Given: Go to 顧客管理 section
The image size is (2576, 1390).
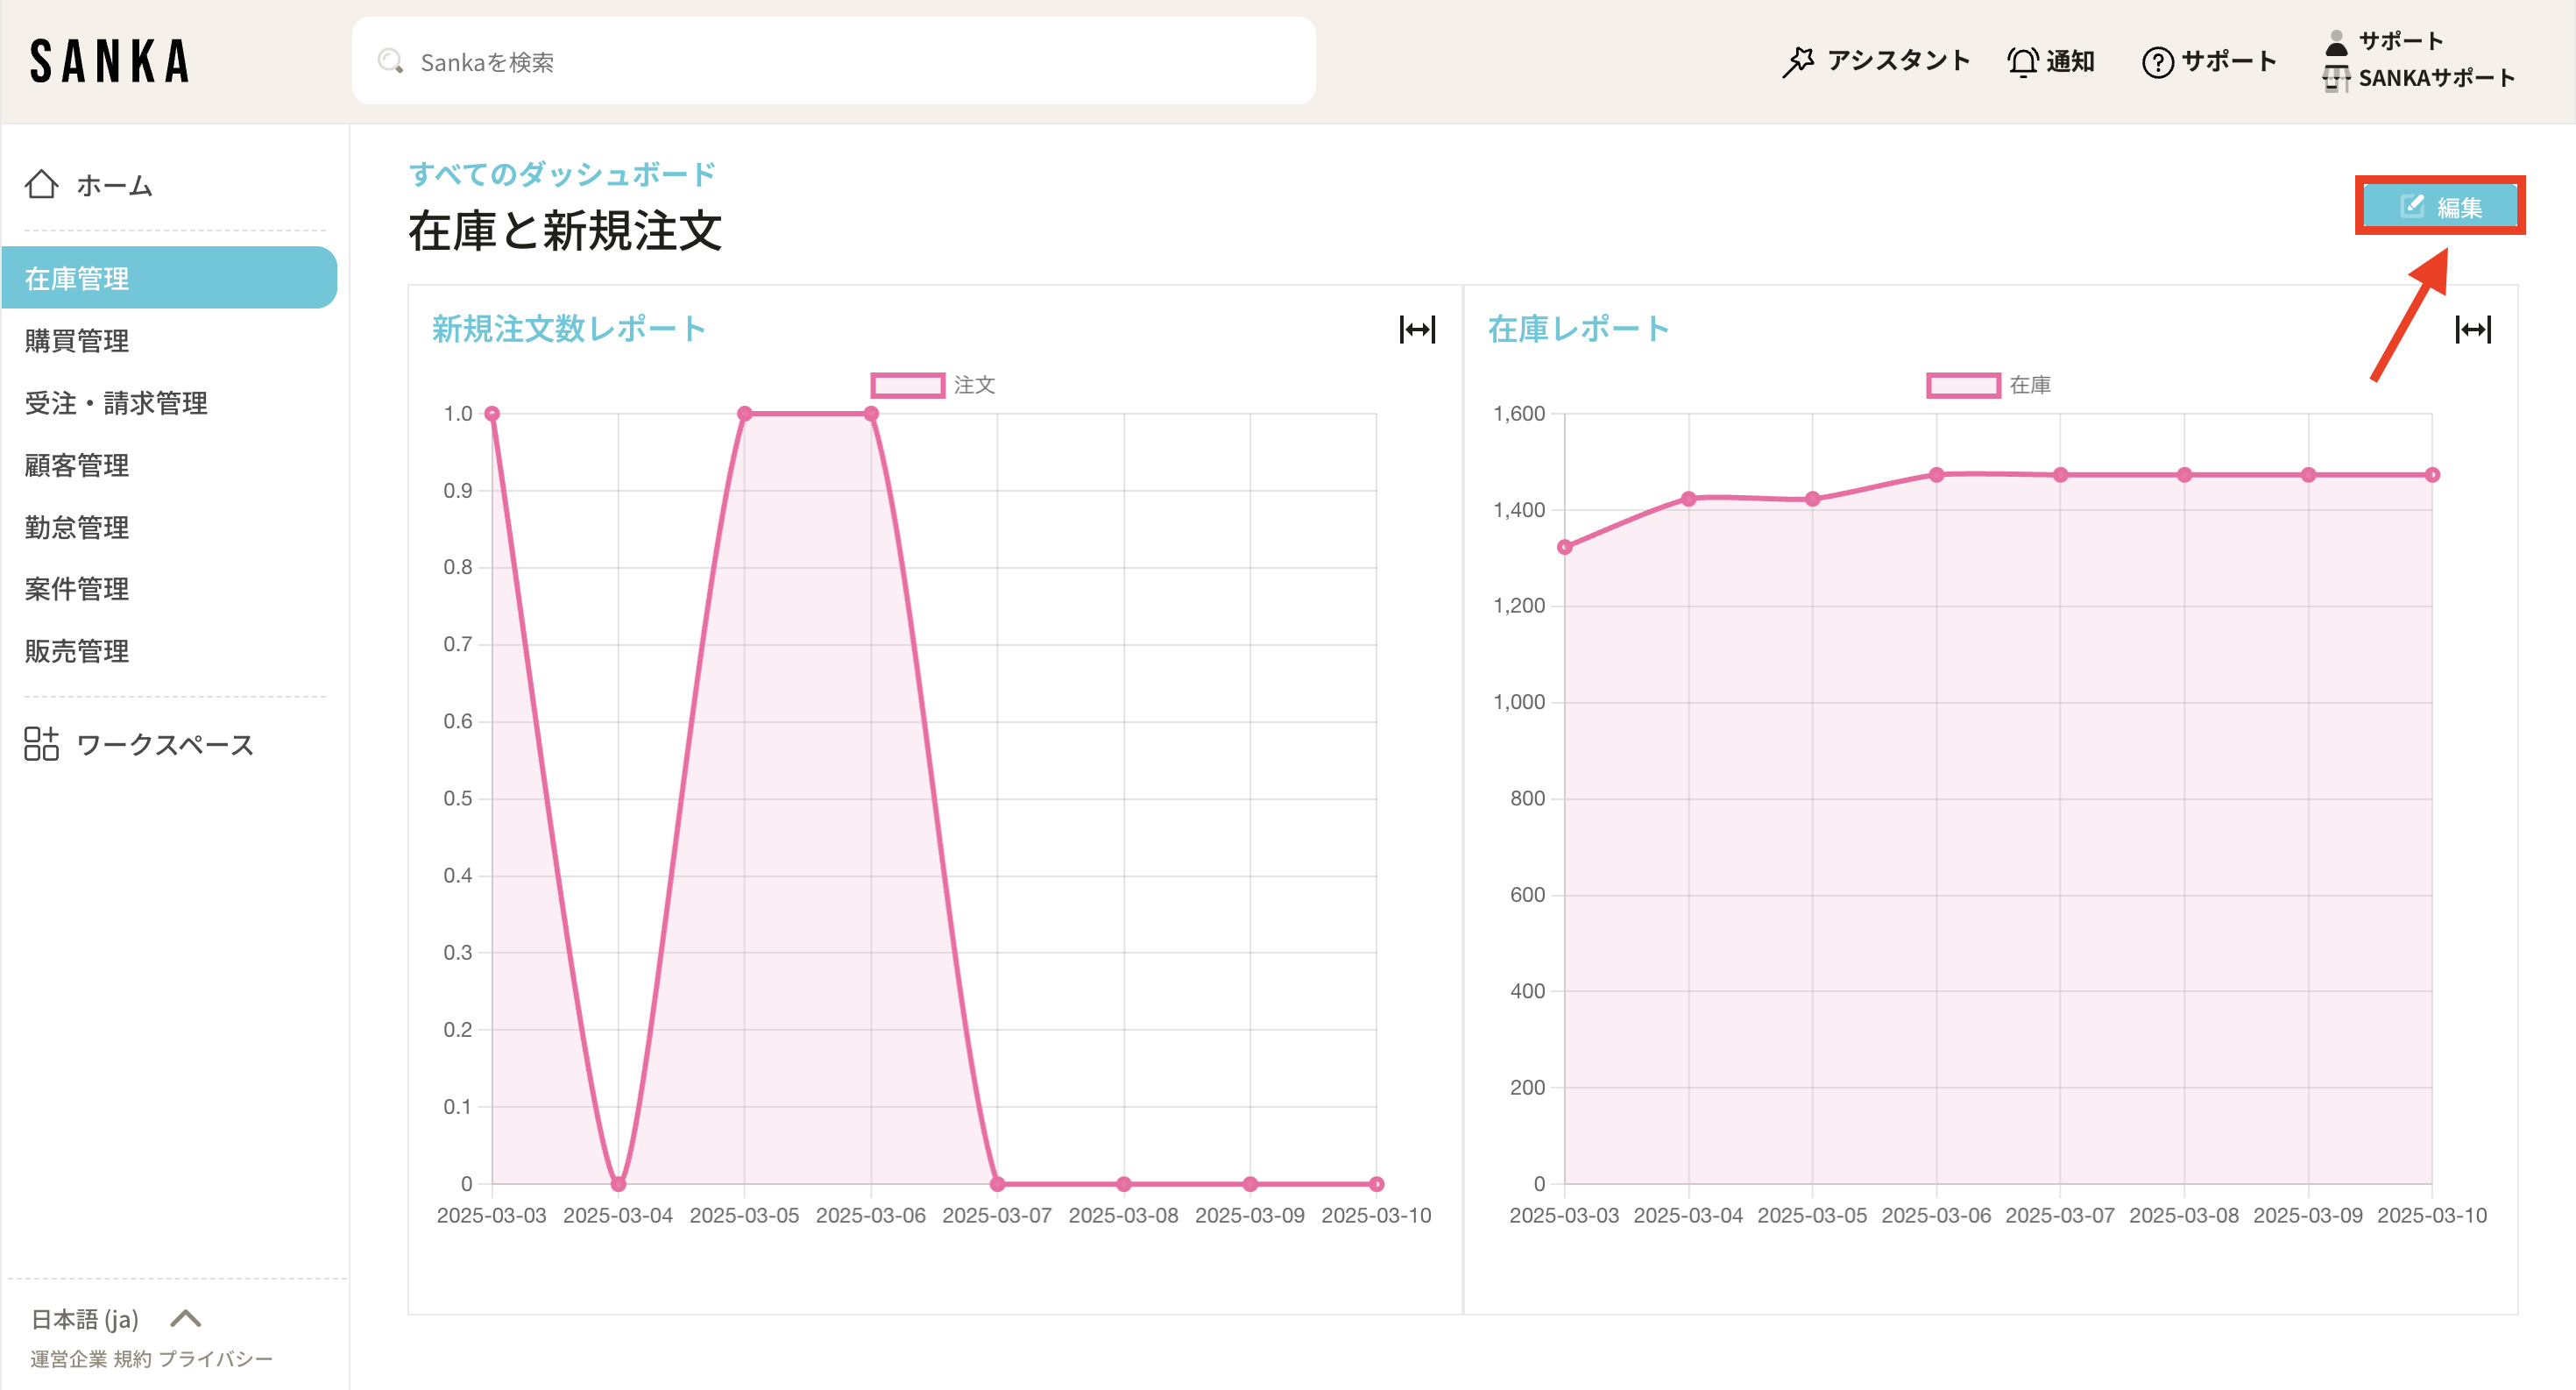Looking at the screenshot, I should coord(77,465).
